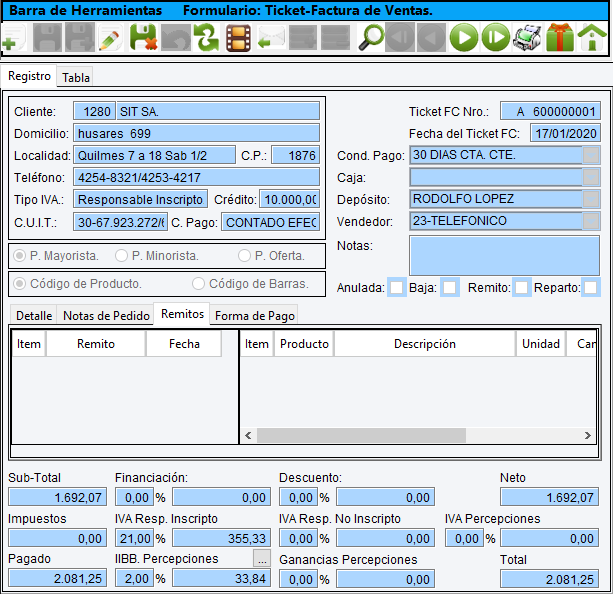Click the green refresh arrows icon
613x594 pixels.
[x=206, y=39]
